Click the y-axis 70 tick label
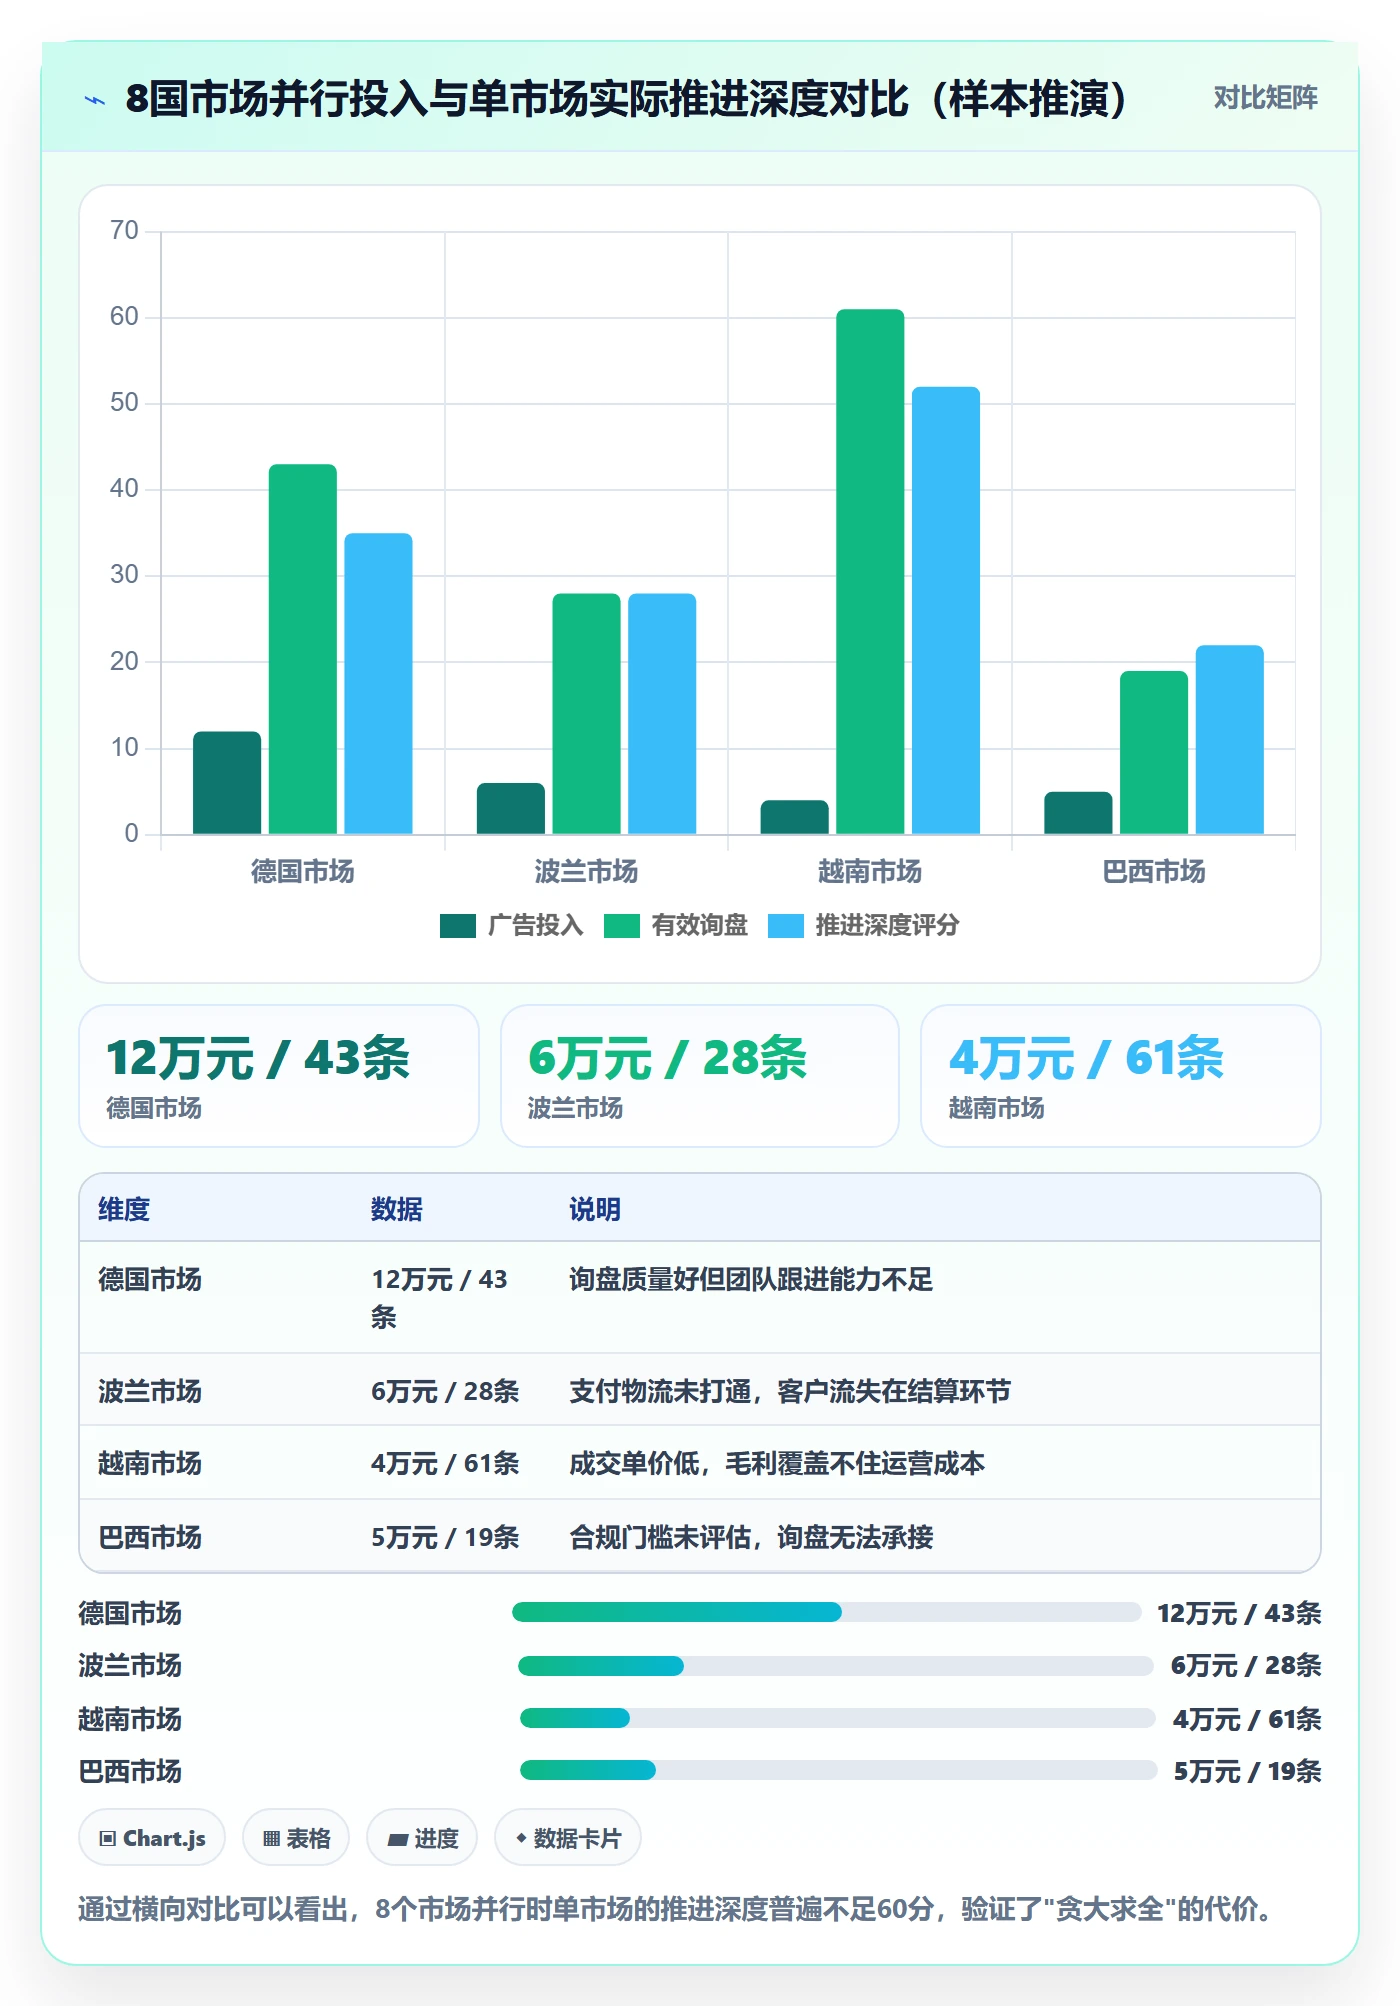1400x2006 pixels. pos(124,230)
